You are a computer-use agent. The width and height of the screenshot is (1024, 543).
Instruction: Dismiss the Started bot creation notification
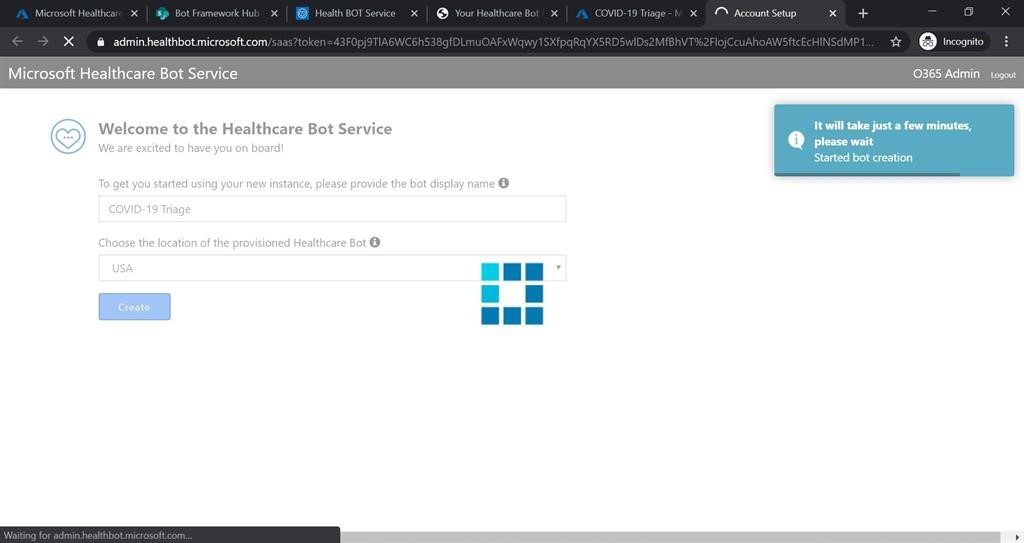pyautogui.click(x=894, y=140)
